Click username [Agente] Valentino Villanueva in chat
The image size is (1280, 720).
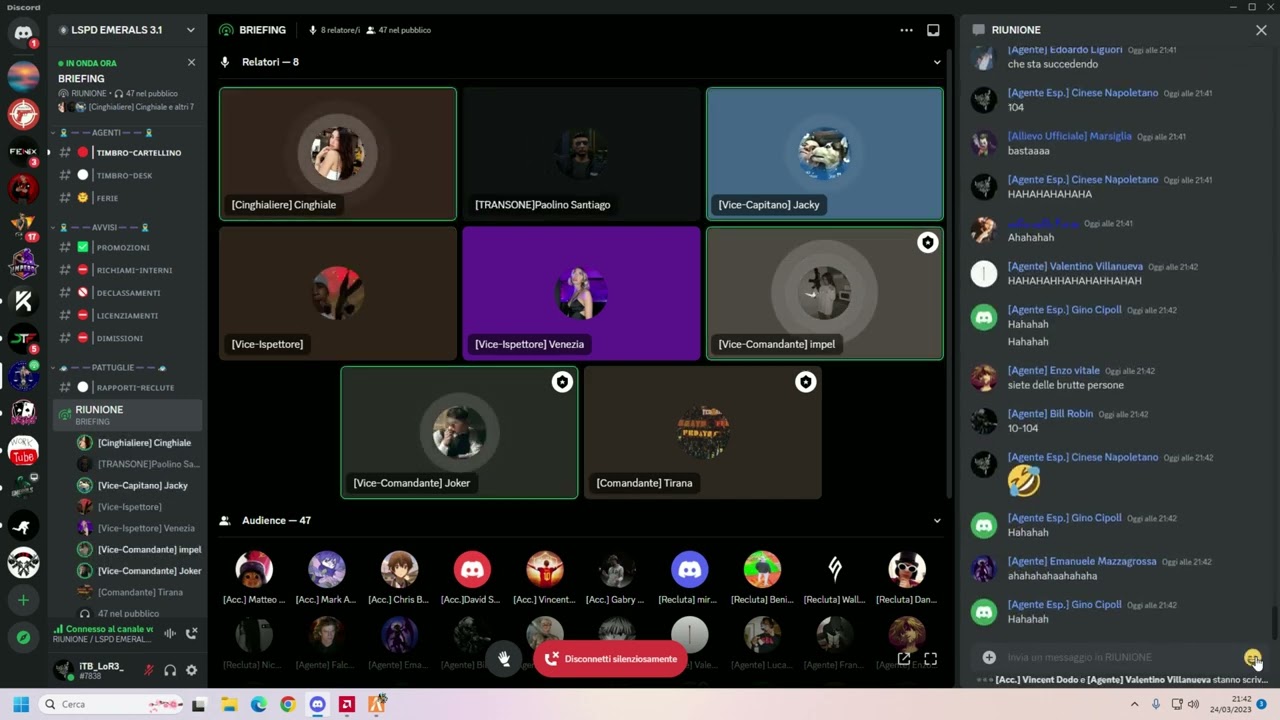point(1075,267)
